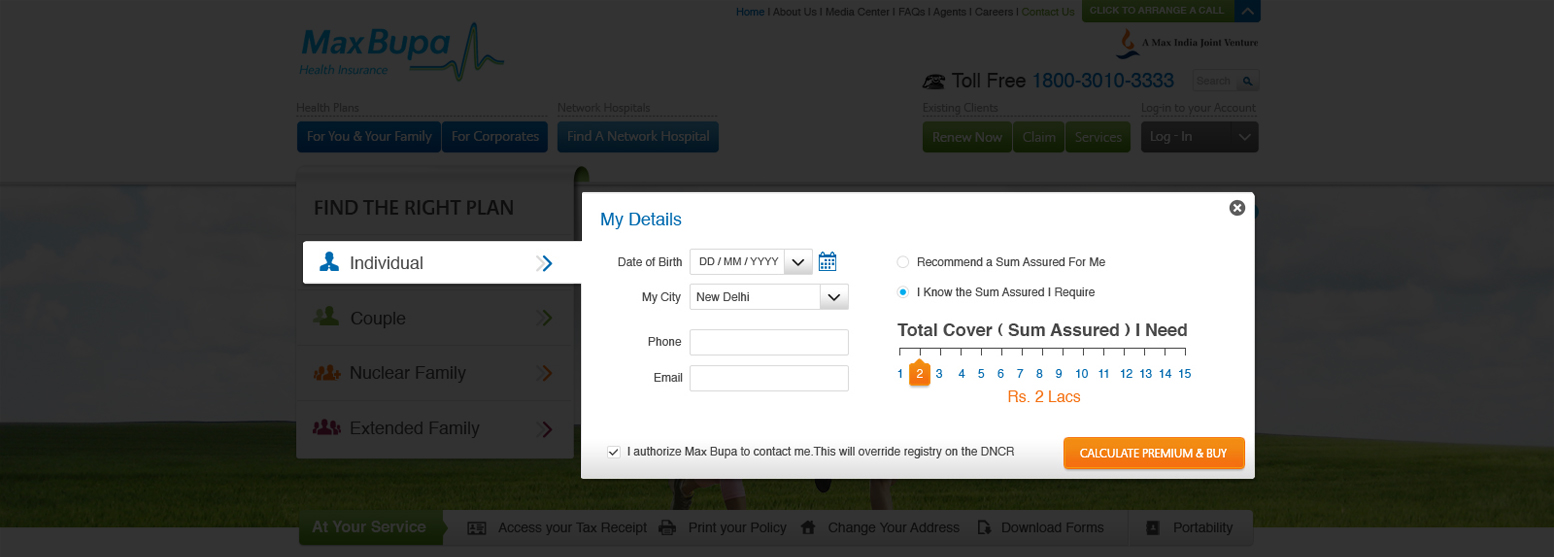
Task: Click the Rs. 2 Lacs value text
Action: tap(1044, 397)
